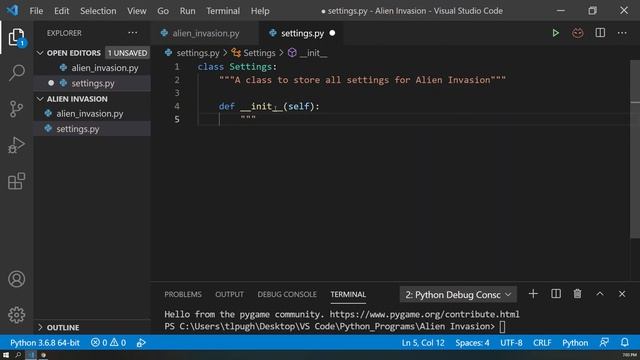Change indentation via Spaces: 4
This screenshot has width=640, height=360.
pos(472,343)
